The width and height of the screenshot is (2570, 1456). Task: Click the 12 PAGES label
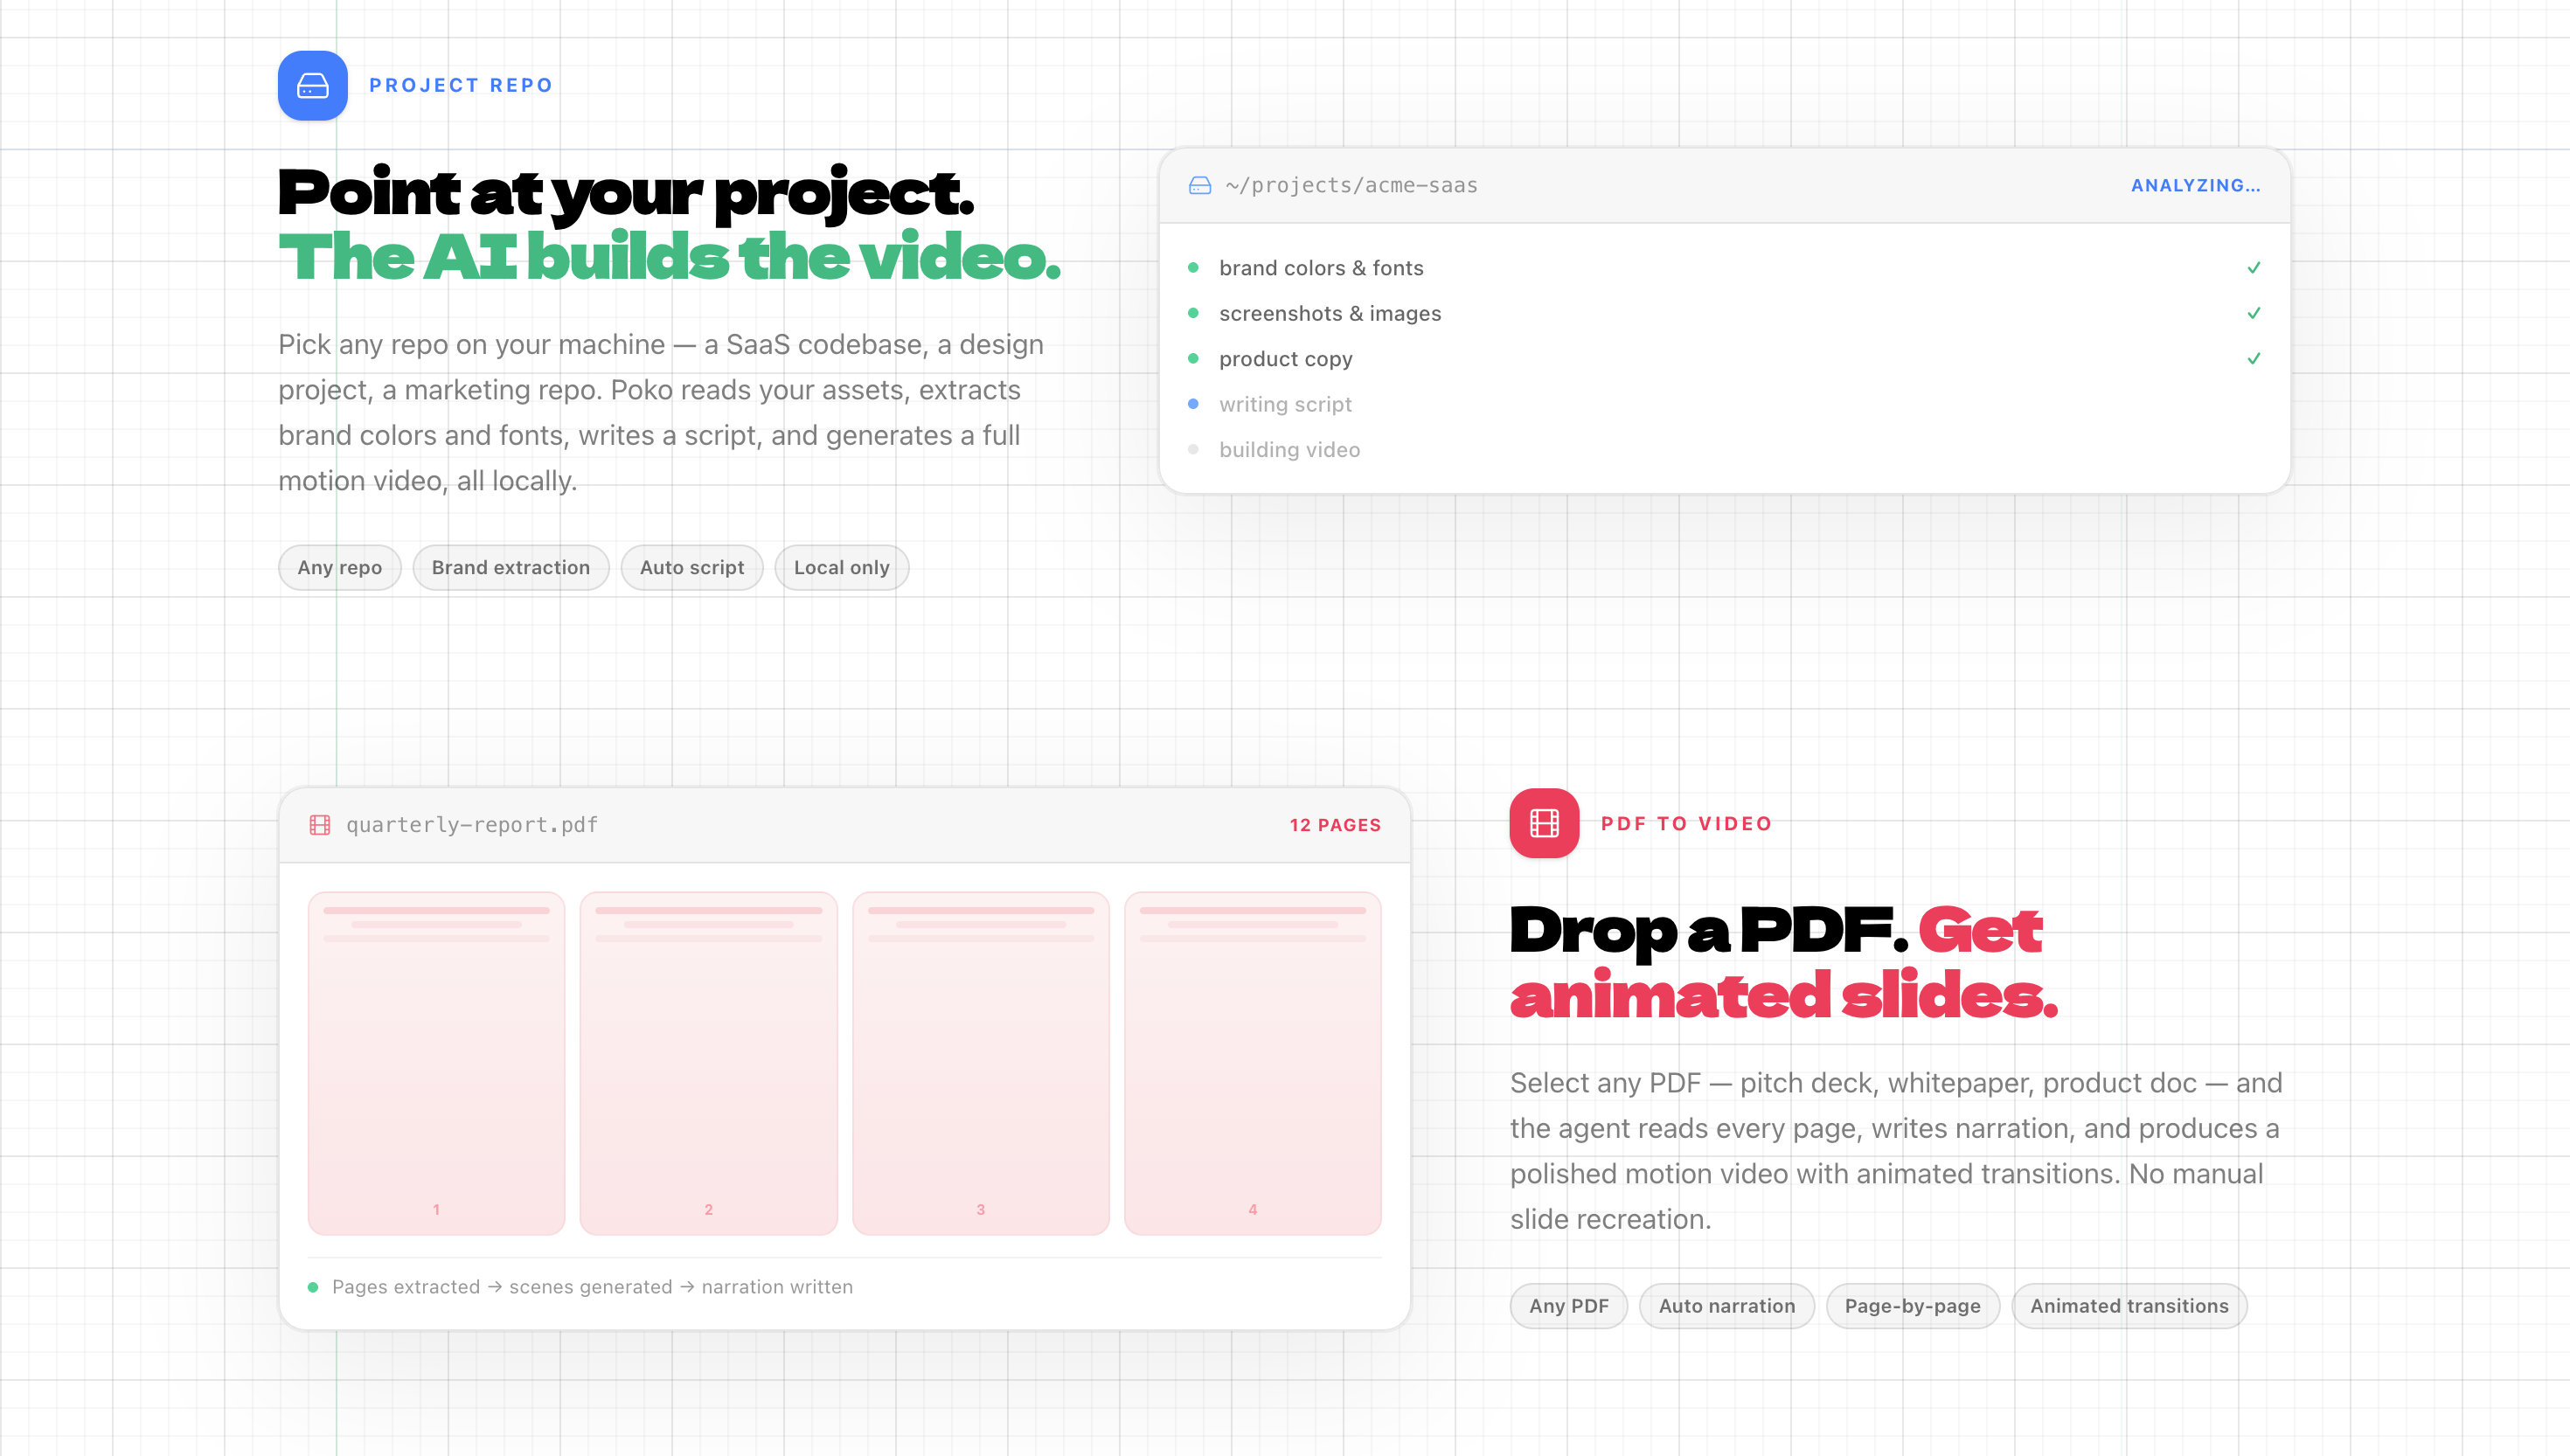pyautogui.click(x=1336, y=825)
